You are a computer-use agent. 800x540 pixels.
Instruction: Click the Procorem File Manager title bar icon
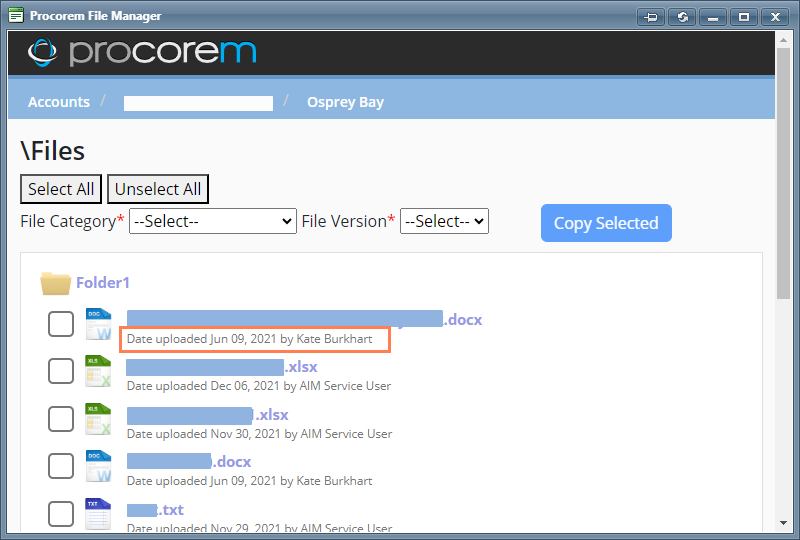click(x=16, y=15)
